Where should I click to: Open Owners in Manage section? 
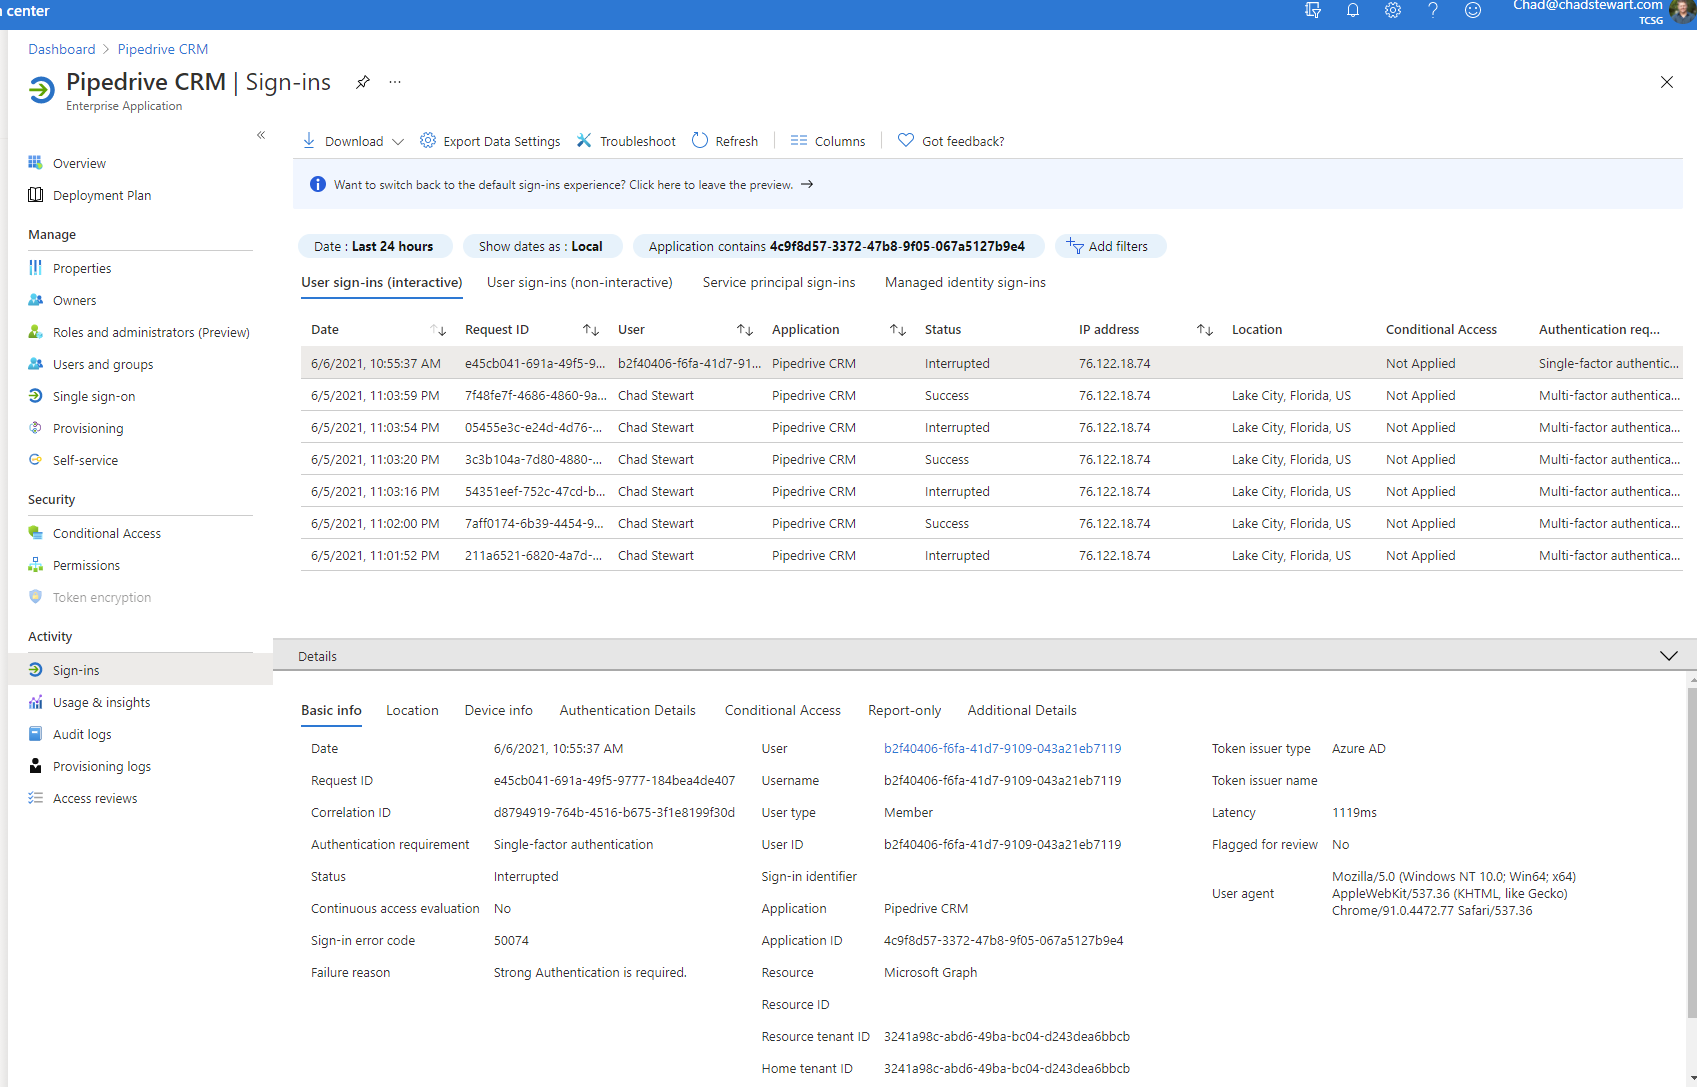tap(75, 301)
